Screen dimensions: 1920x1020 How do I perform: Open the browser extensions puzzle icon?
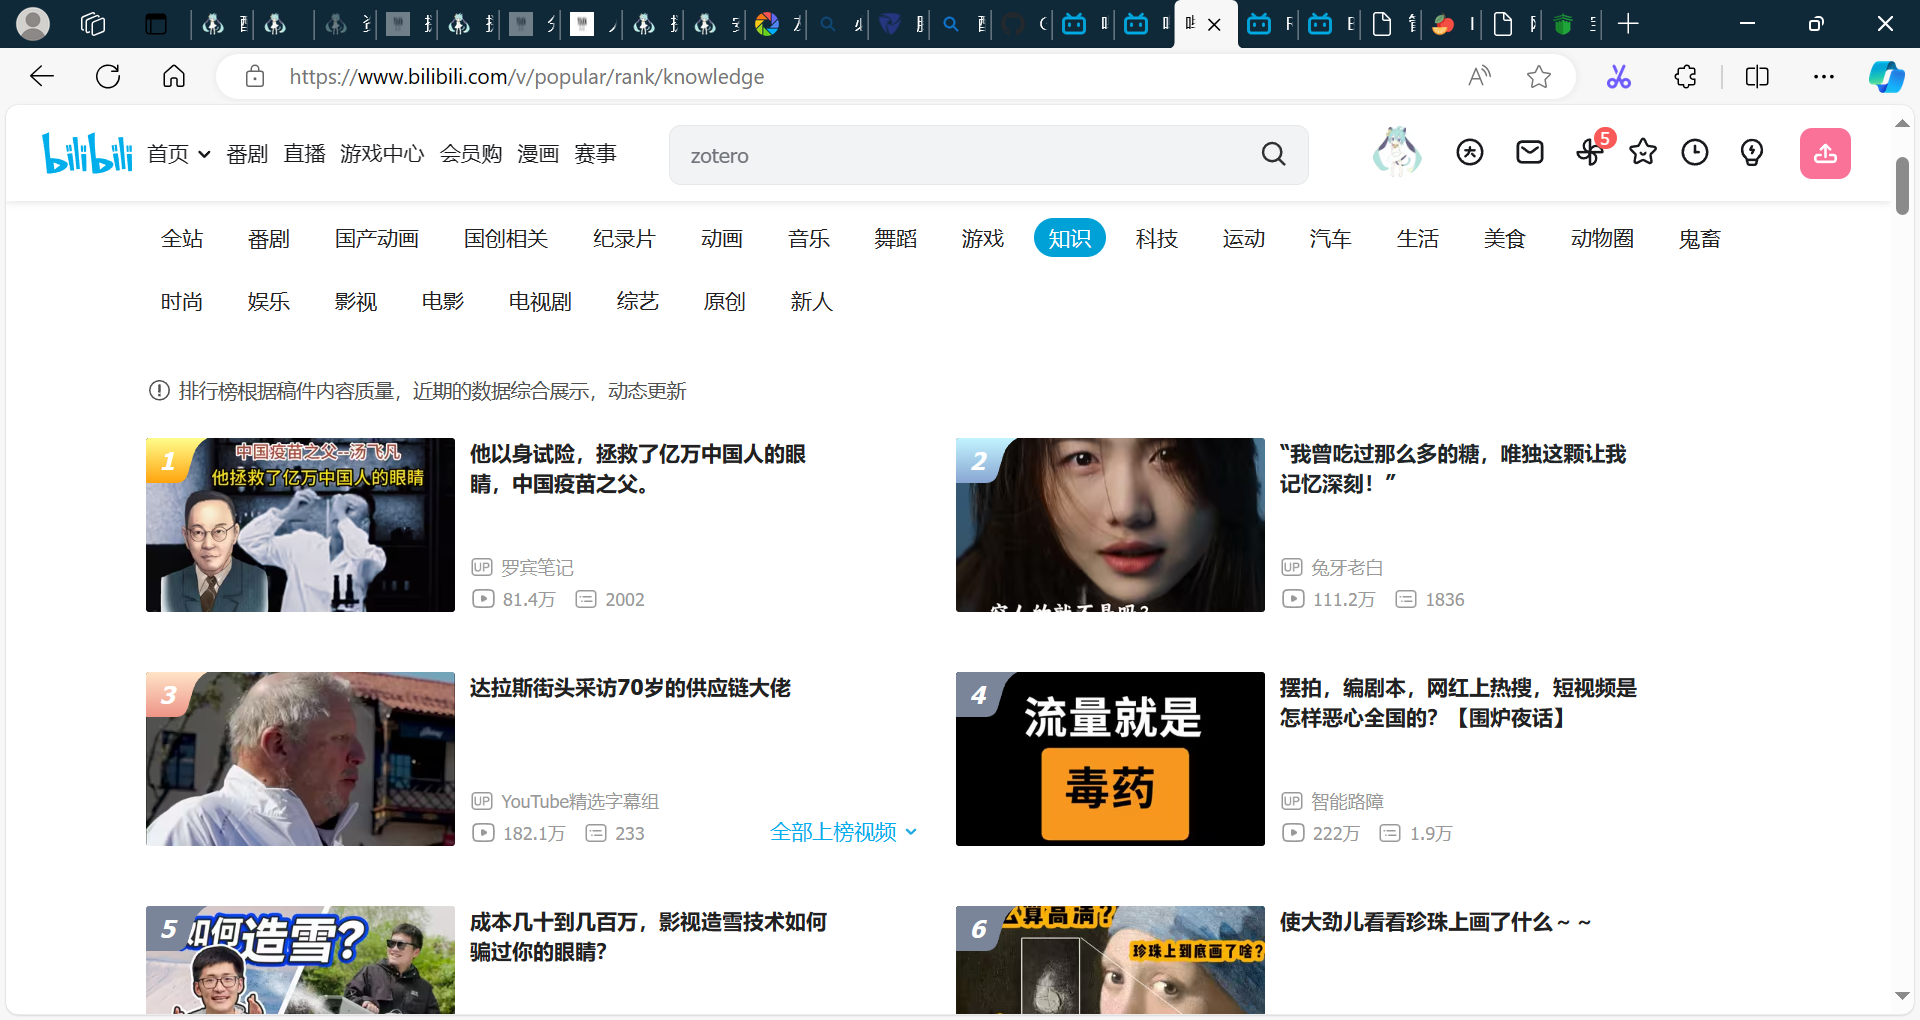1685,76
